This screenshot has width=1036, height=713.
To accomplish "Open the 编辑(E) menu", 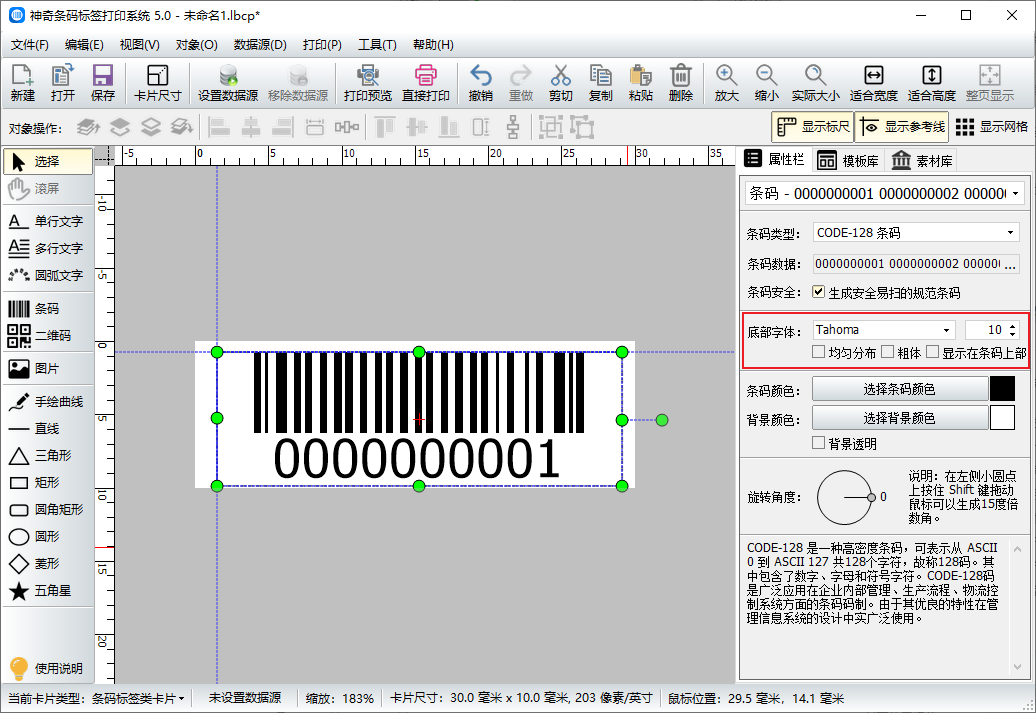I will coord(84,45).
